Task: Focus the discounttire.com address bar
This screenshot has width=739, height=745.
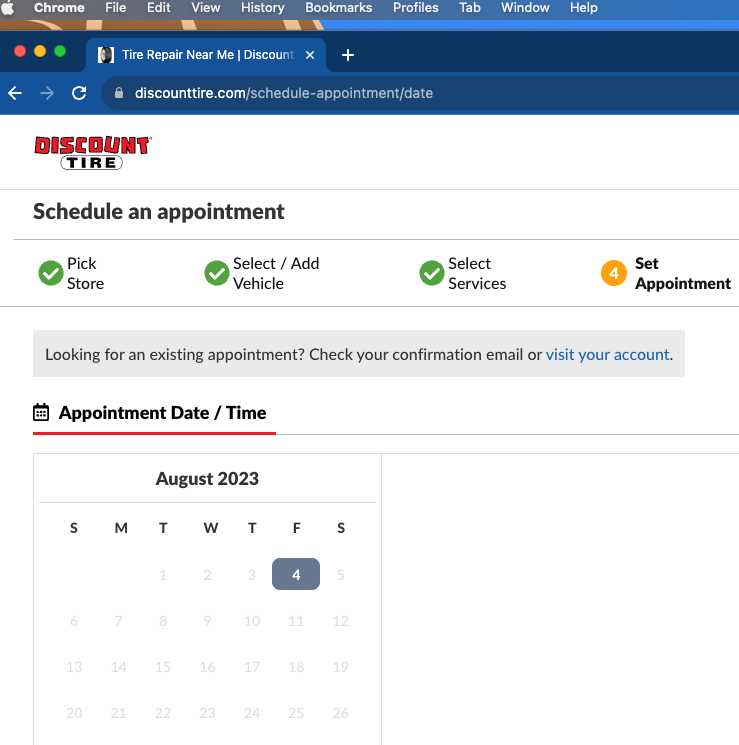Action: 418,93
